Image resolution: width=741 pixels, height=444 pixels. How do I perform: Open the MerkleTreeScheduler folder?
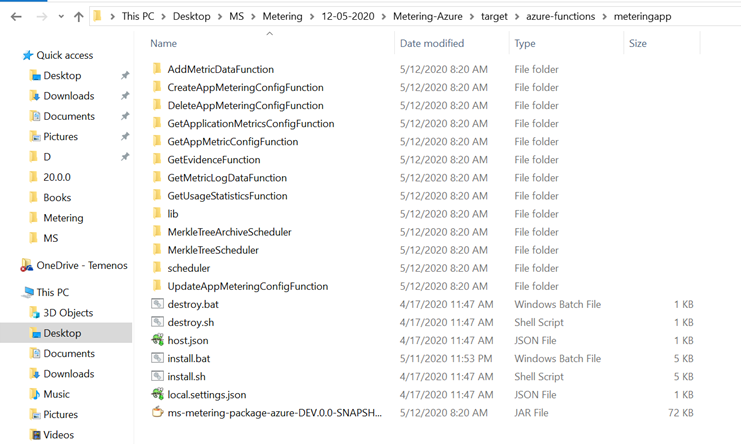point(213,250)
